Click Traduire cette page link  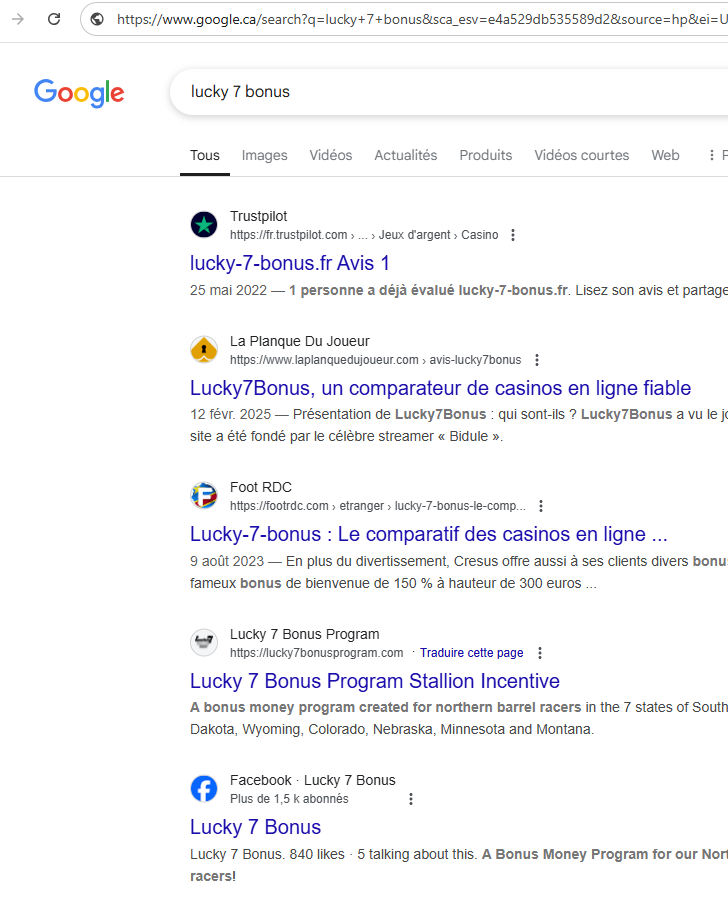click(x=471, y=653)
